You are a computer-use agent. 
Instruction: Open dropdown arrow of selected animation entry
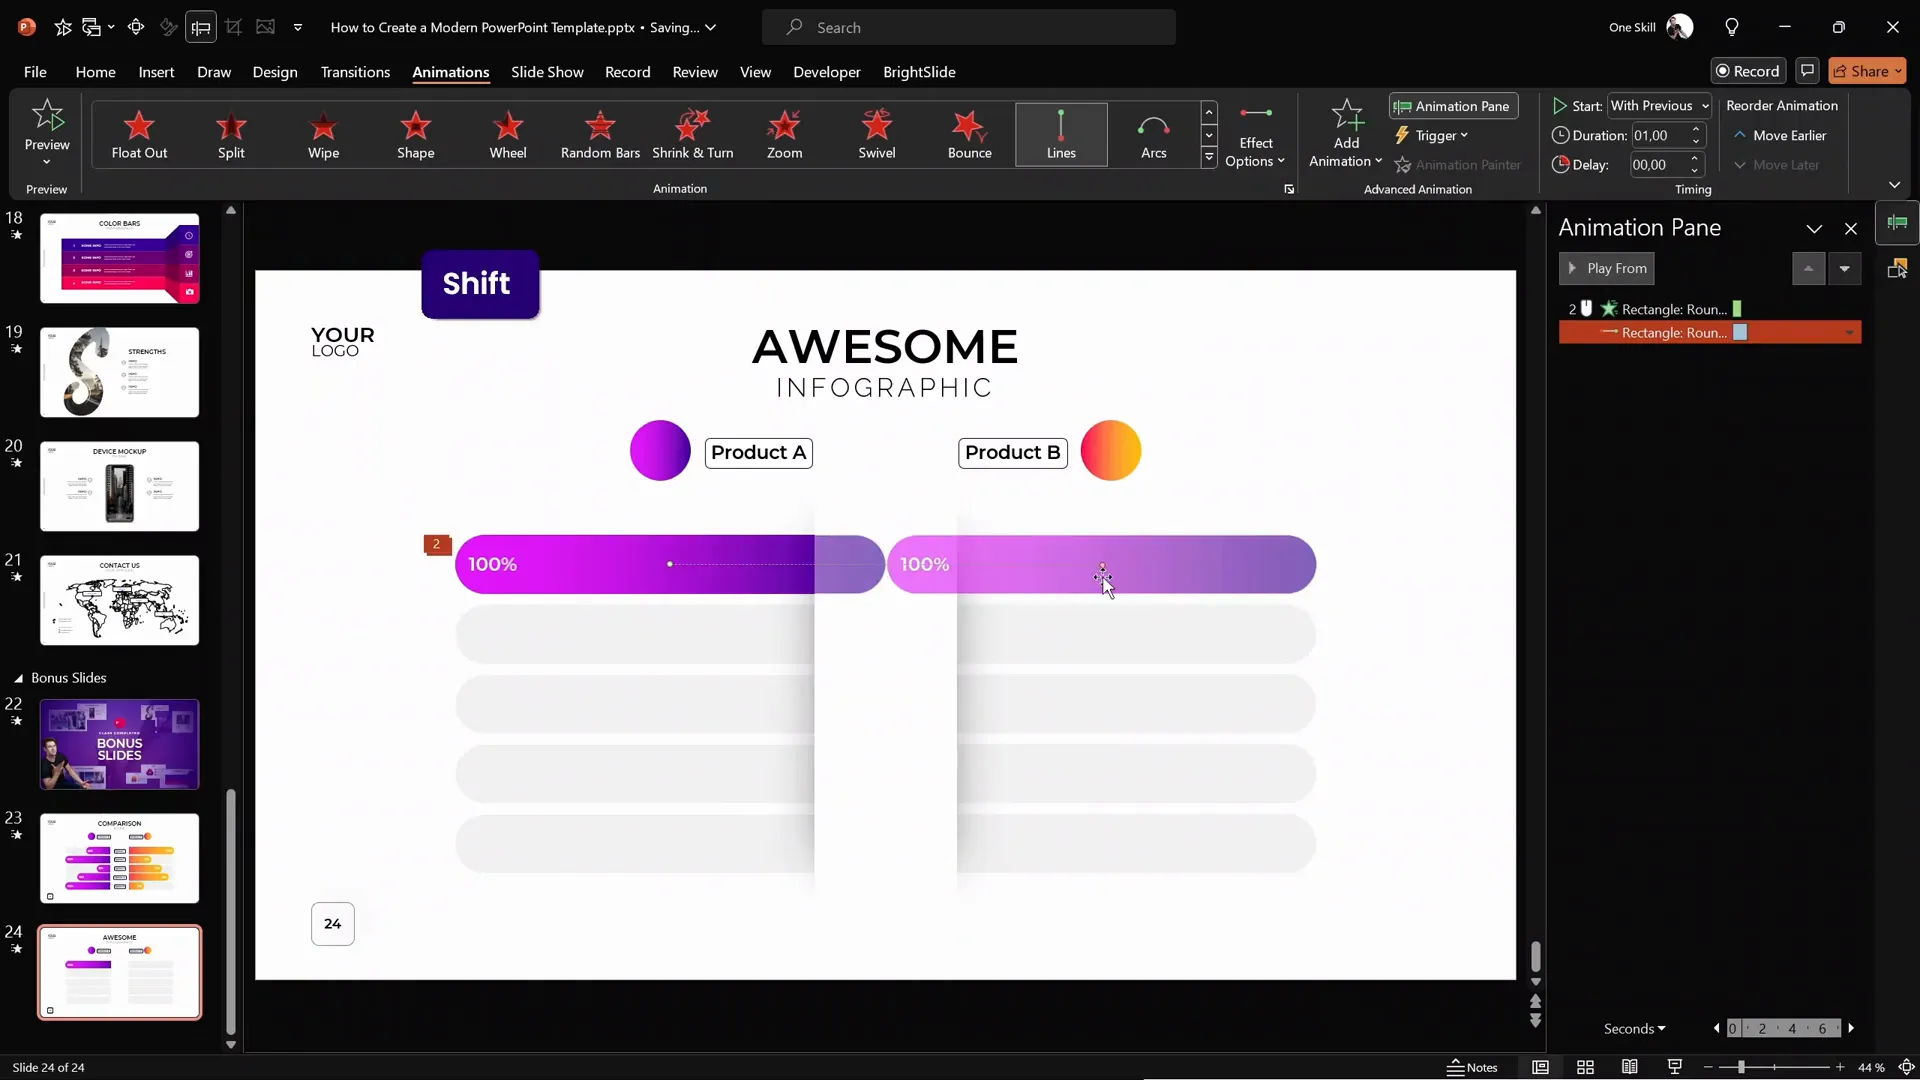[1849, 333]
